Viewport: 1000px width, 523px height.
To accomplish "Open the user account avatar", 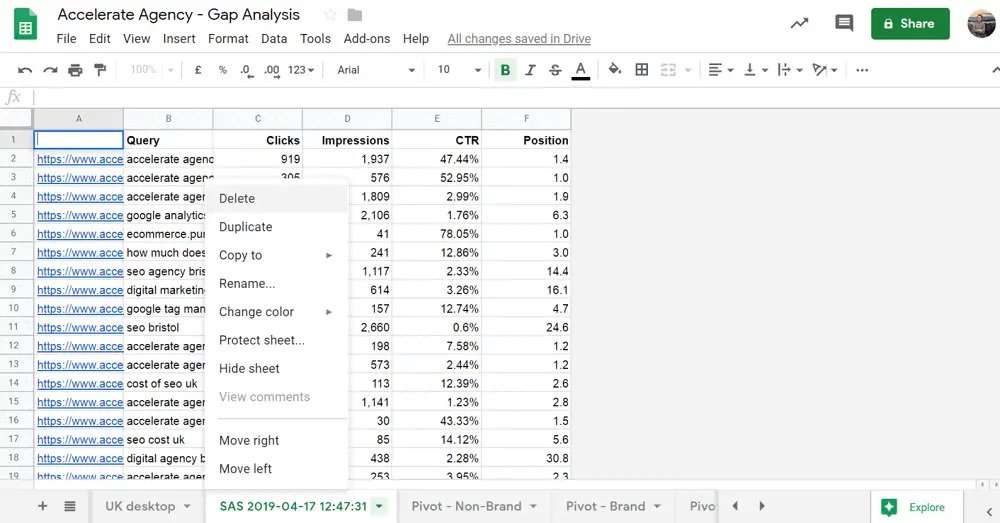I will click(981, 24).
